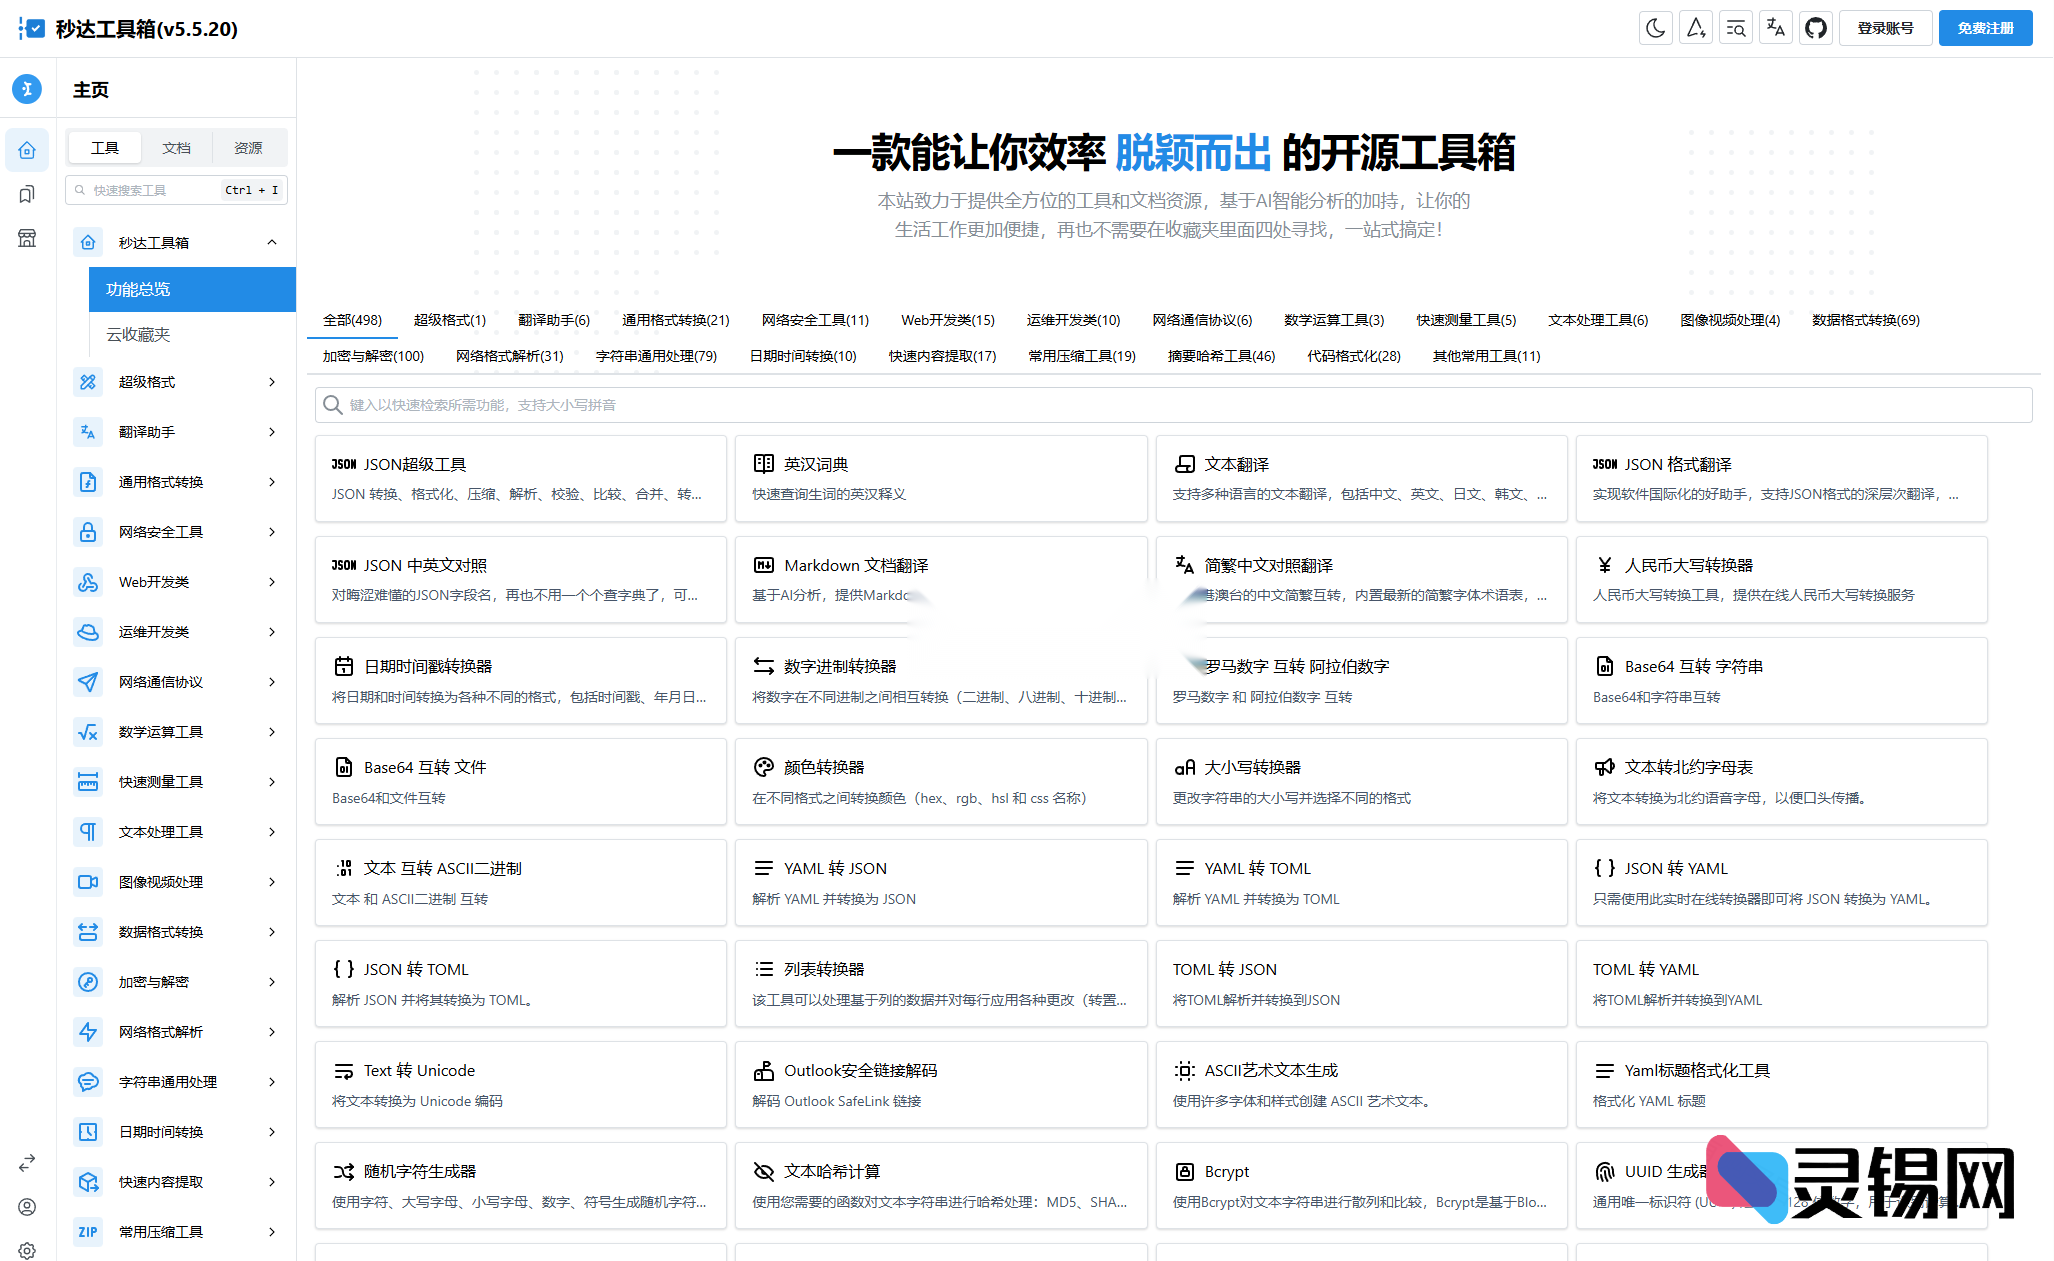Toggle dark mode with the moon icon

pos(1655,27)
